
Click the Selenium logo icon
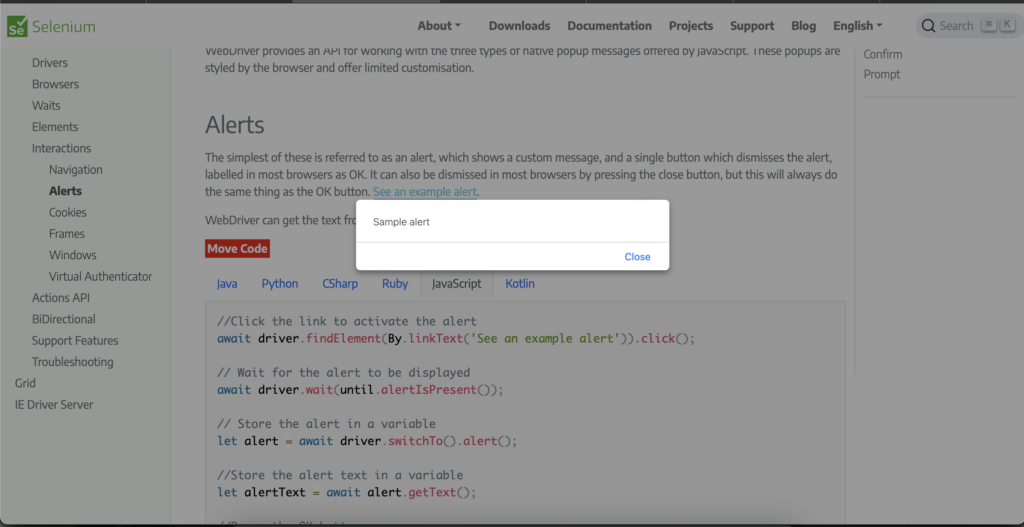pos(17,26)
